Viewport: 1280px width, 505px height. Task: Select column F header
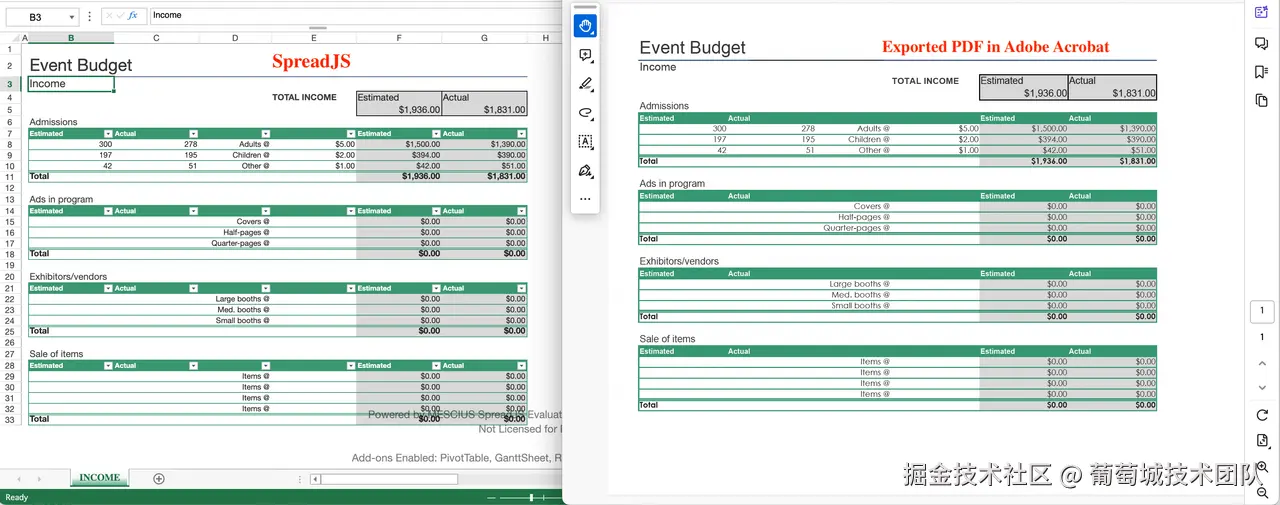coord(399,38)
